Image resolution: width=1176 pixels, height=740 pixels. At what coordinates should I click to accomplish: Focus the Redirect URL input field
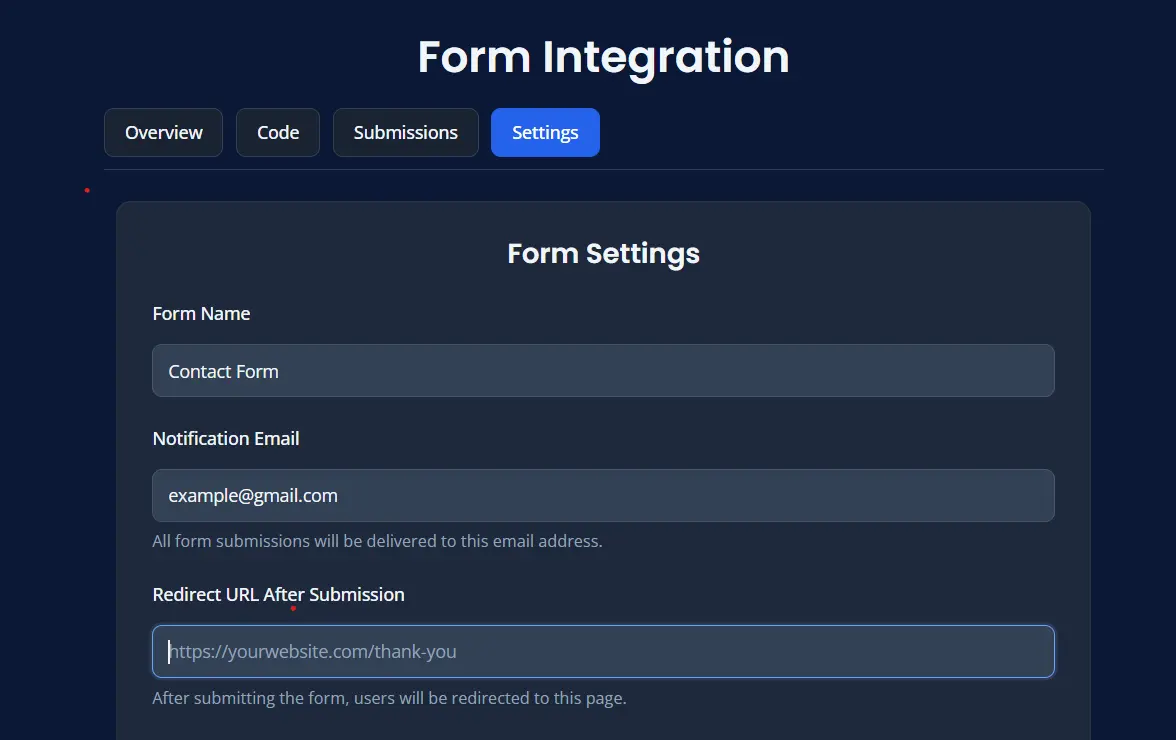pyautogui.click(x=603, y=652)
